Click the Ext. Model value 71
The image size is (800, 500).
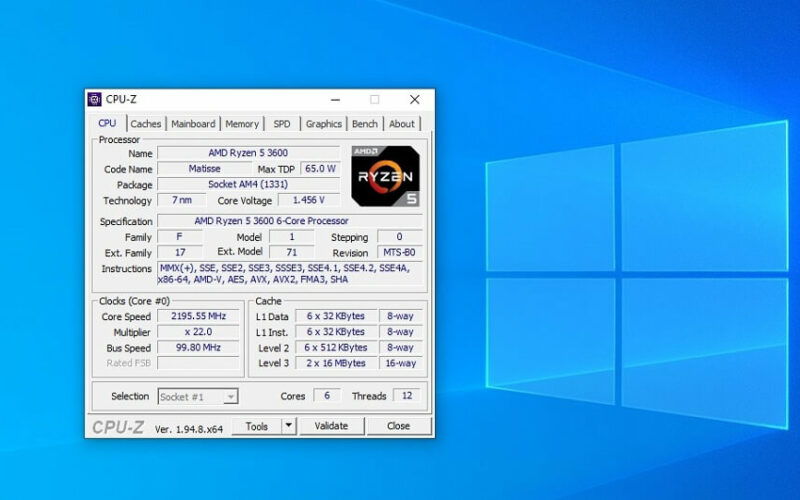click(292, 253)
